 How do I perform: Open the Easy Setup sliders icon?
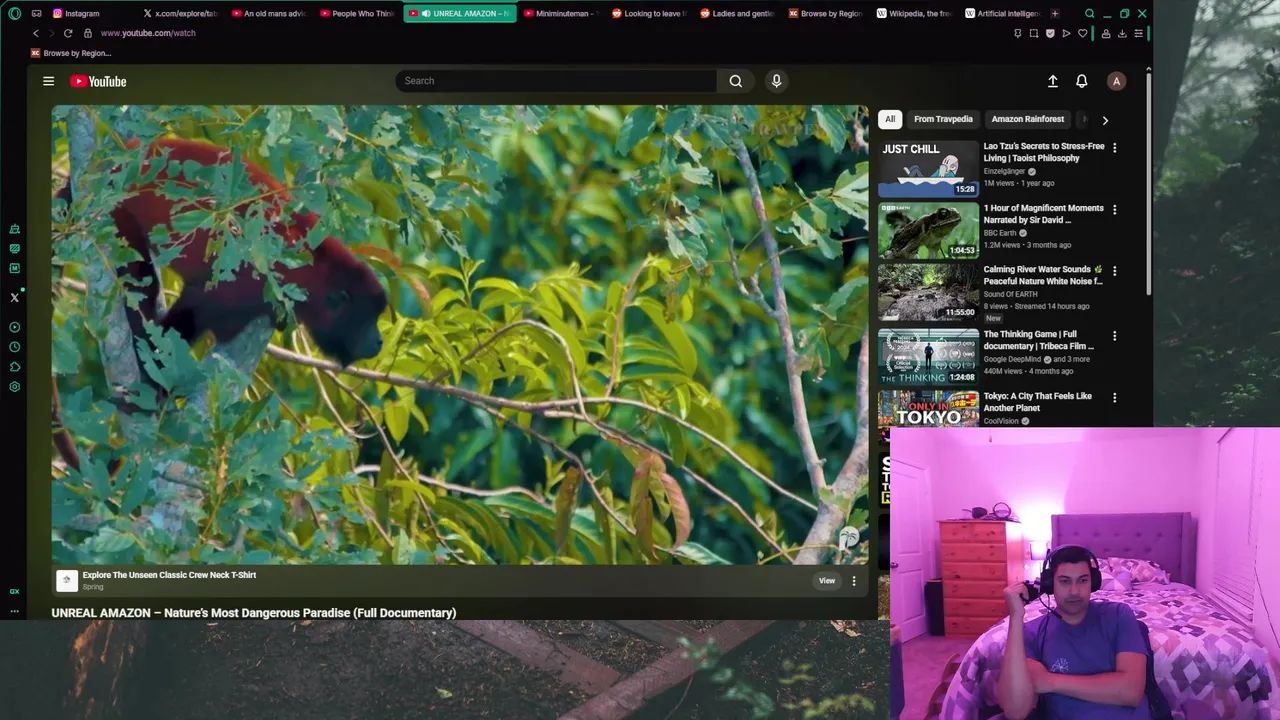(1138, 33)
